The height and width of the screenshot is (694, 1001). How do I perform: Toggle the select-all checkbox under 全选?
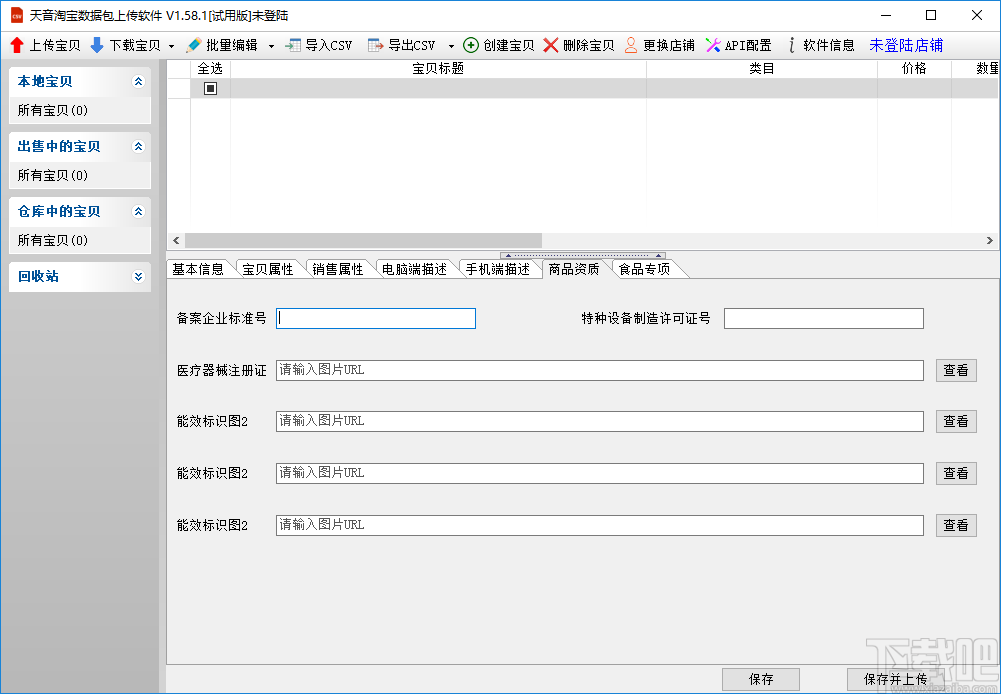(x=210, y=88)
